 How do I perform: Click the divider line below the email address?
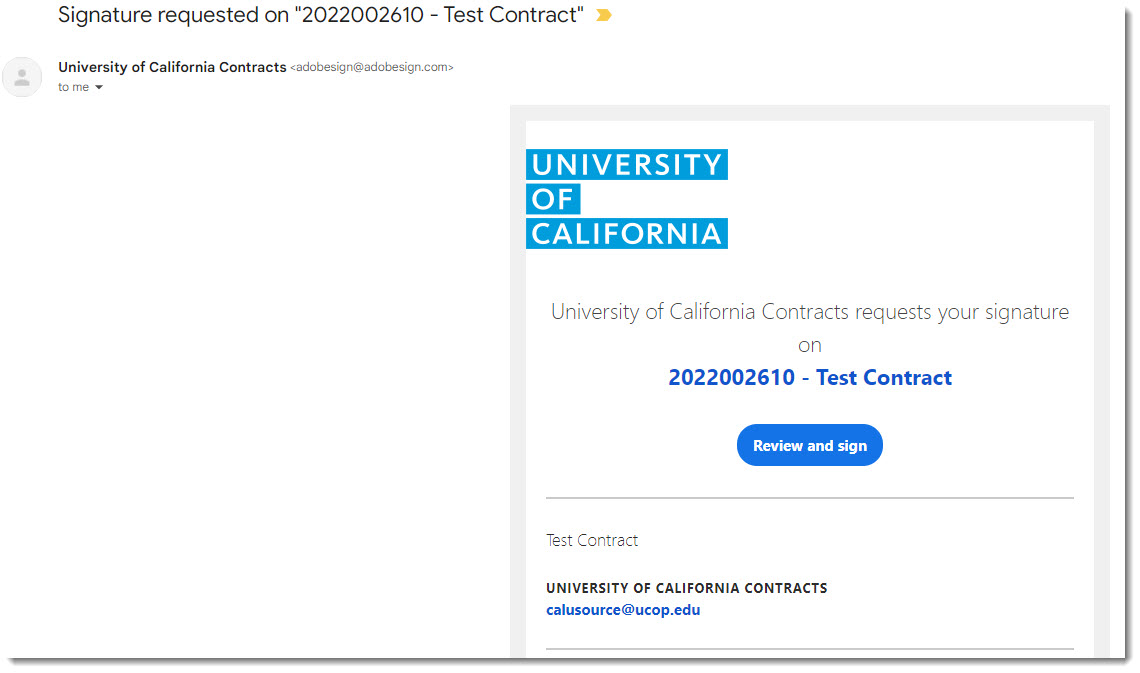[810, 649]
